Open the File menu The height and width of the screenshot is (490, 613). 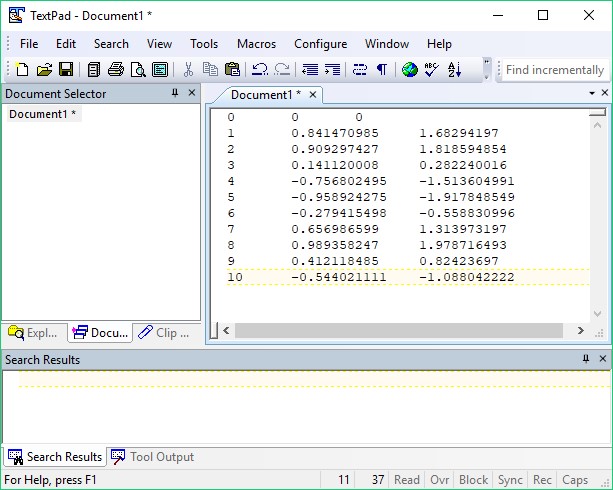tap(29, 44)
